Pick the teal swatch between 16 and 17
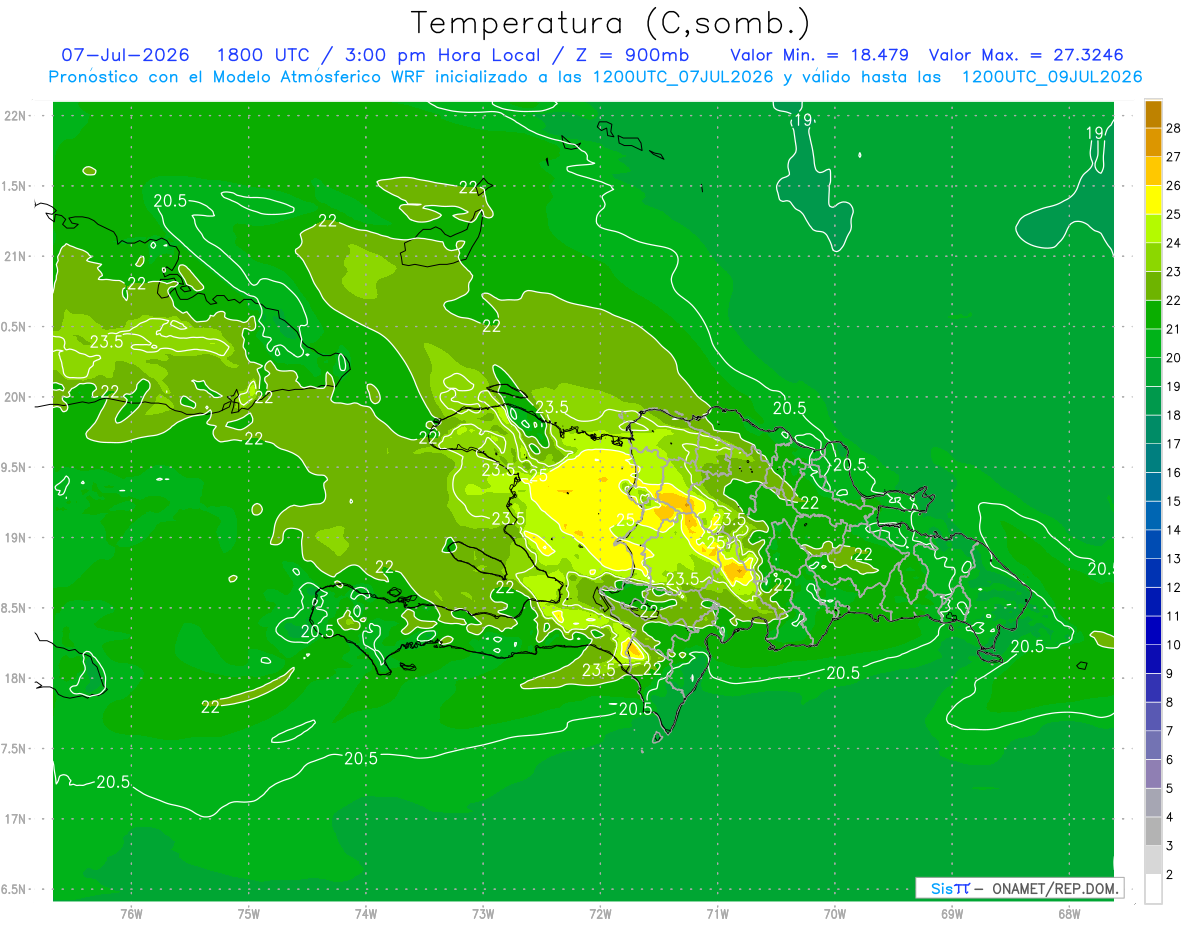The height and width of the screenshot is (927, 1200). point(1153,458)
